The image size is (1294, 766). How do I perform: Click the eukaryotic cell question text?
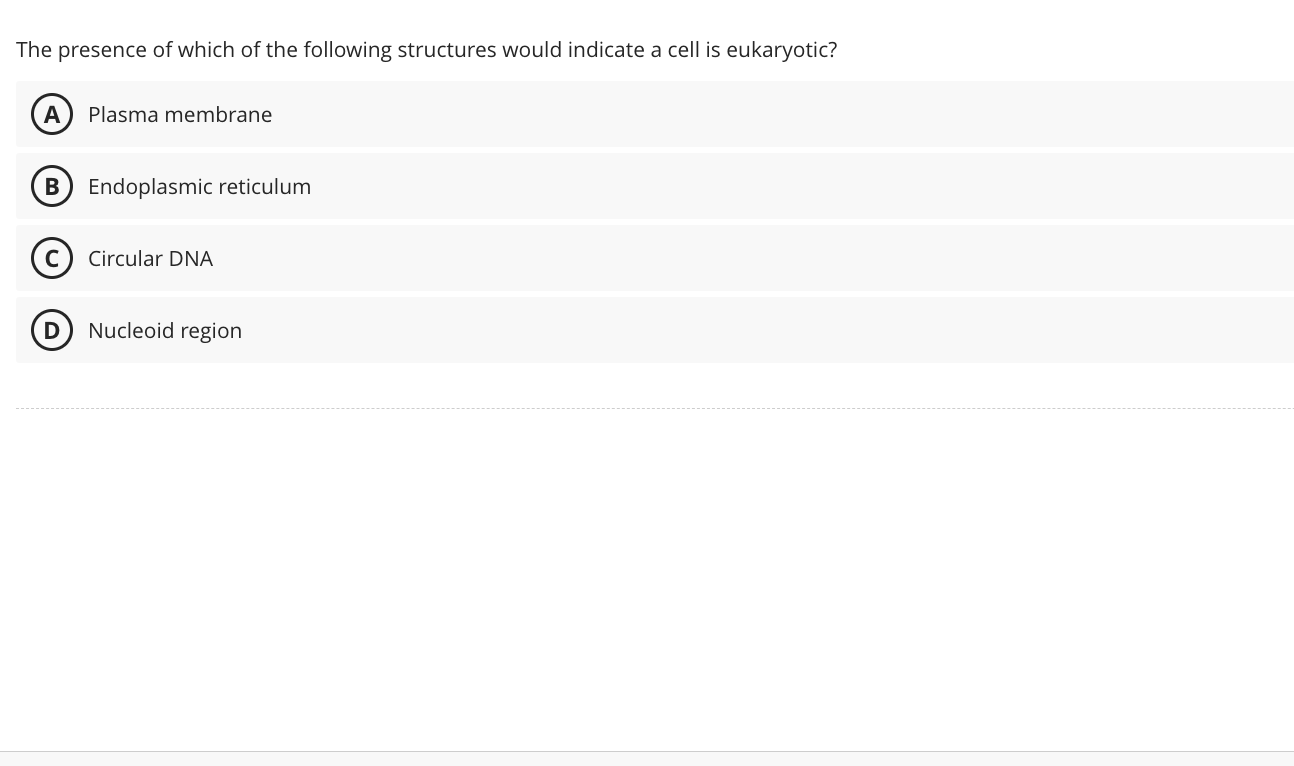point(426,49)
